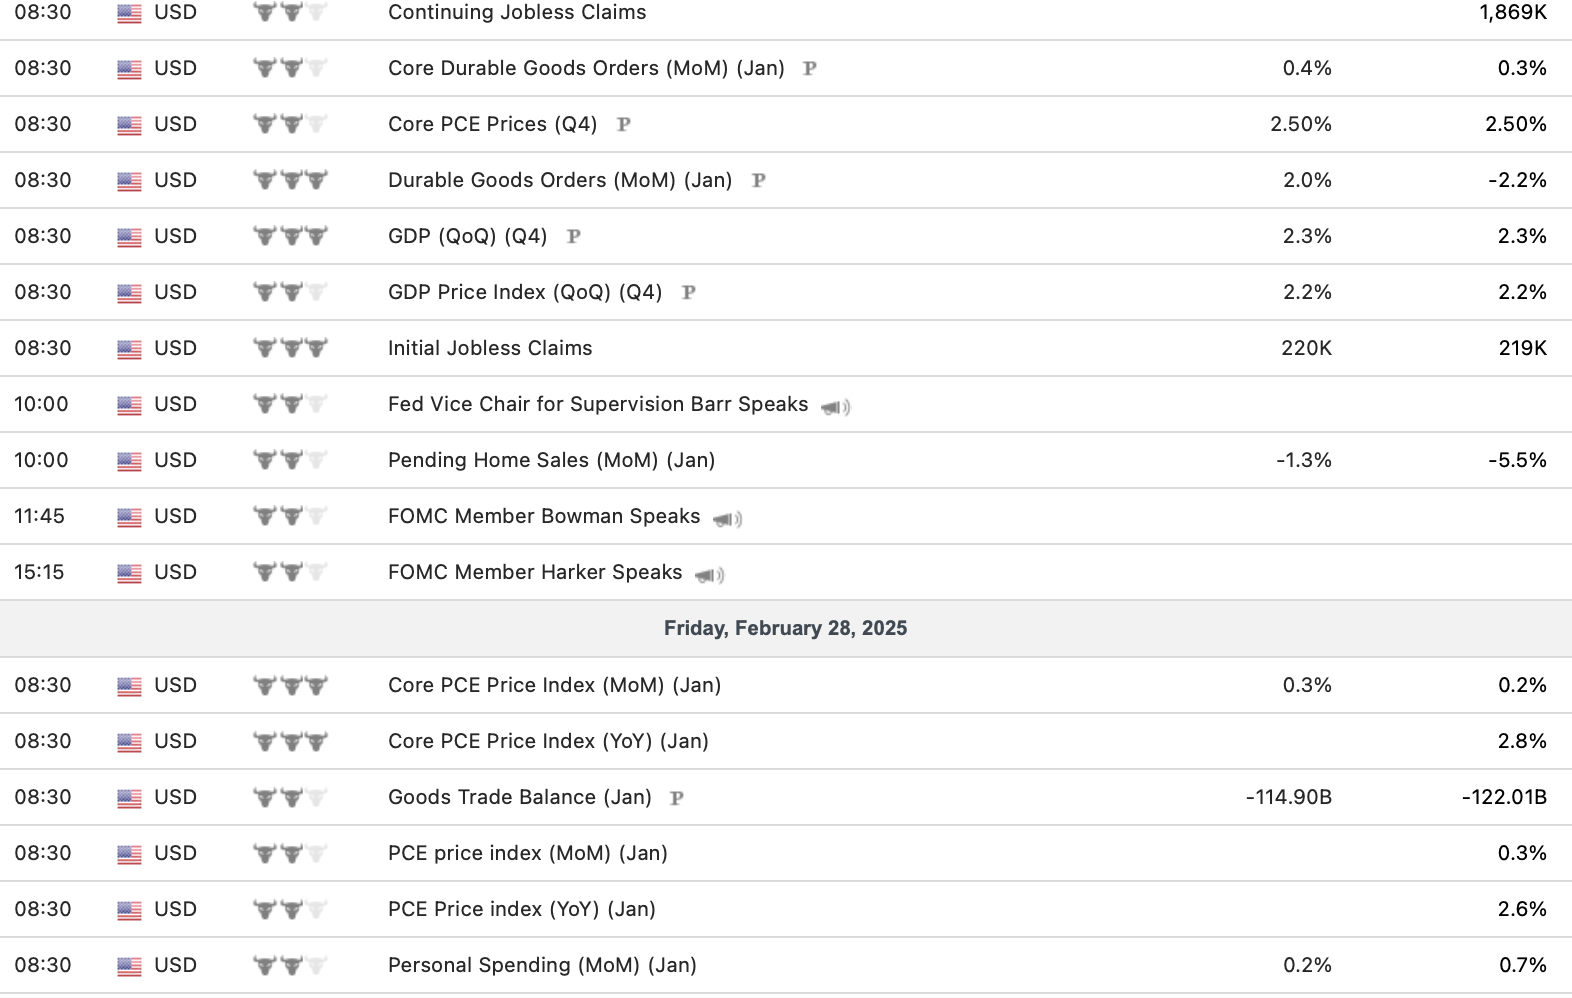Click the preliminary "P" icon beside Core Durable Goods Orders
This screenshot has height=998, width=1572.
[x=810, y=69]
